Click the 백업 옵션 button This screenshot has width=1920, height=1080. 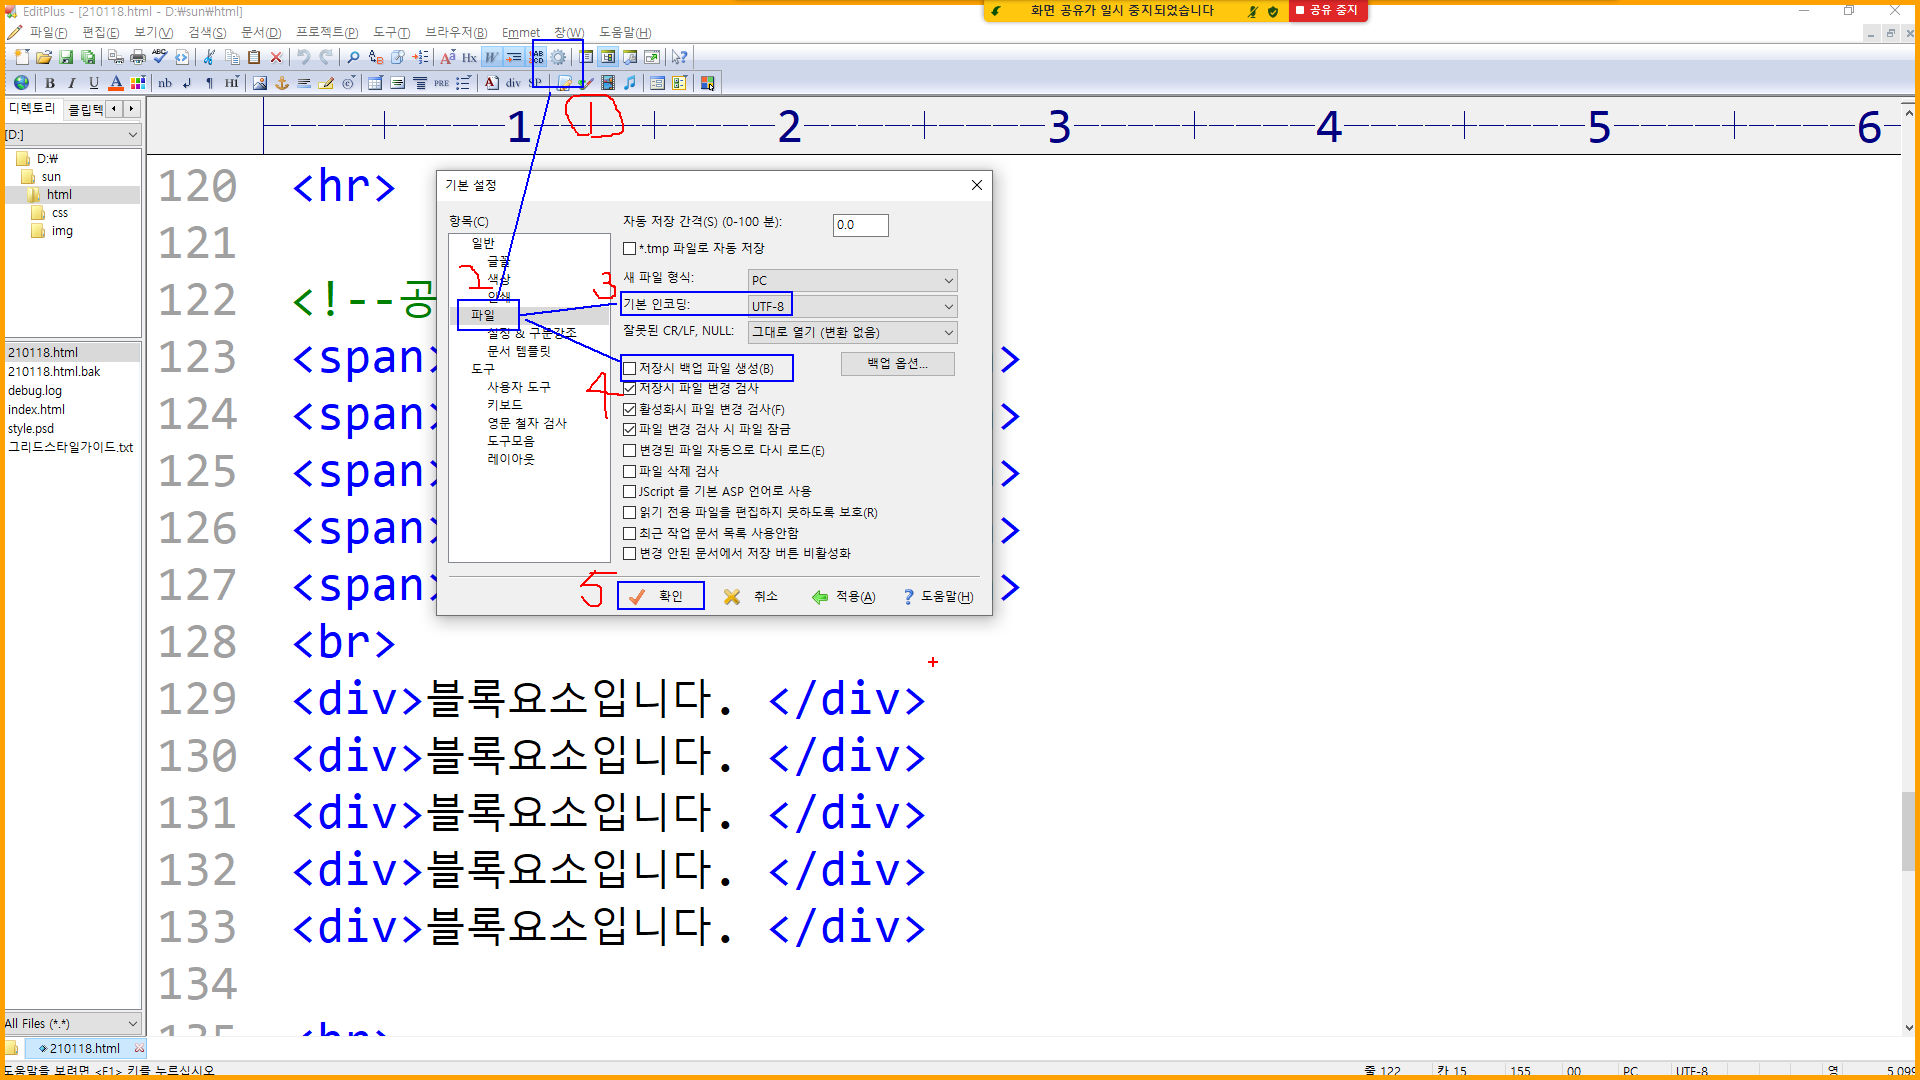897,364
